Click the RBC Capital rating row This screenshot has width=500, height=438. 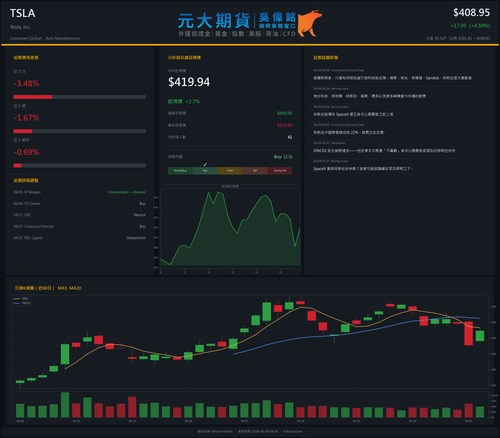pyautogui.click(x=80, y=238)
